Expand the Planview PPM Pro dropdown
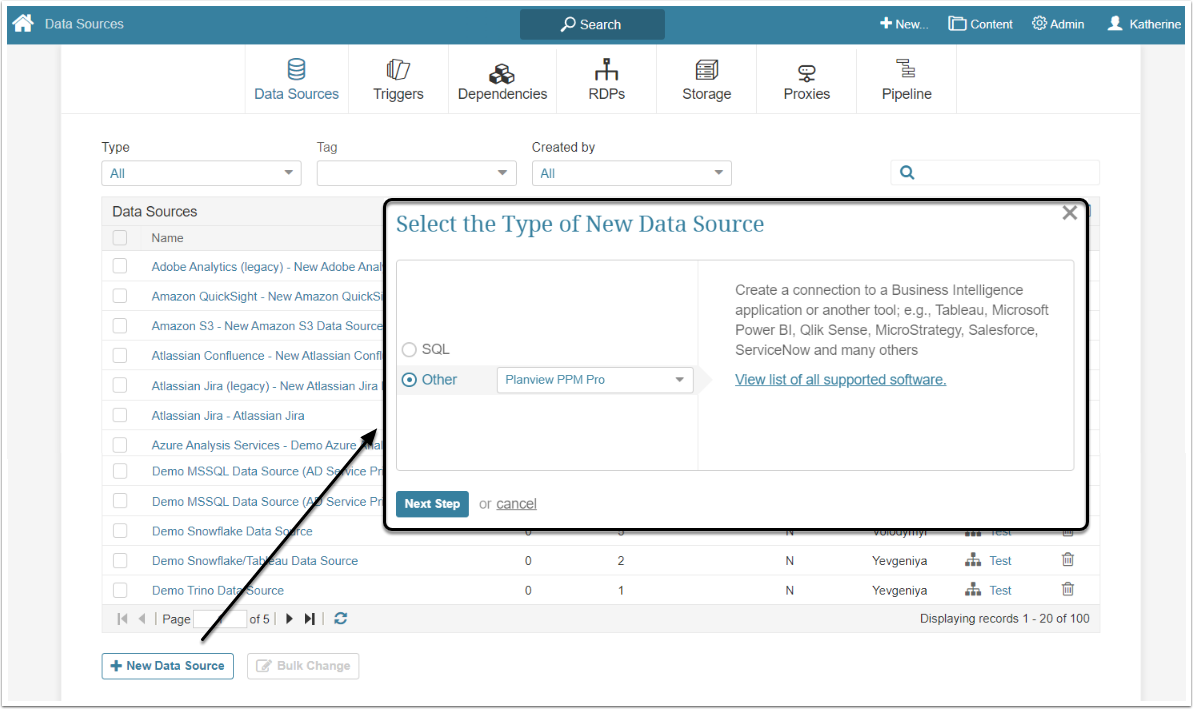 tap(680, 380)
